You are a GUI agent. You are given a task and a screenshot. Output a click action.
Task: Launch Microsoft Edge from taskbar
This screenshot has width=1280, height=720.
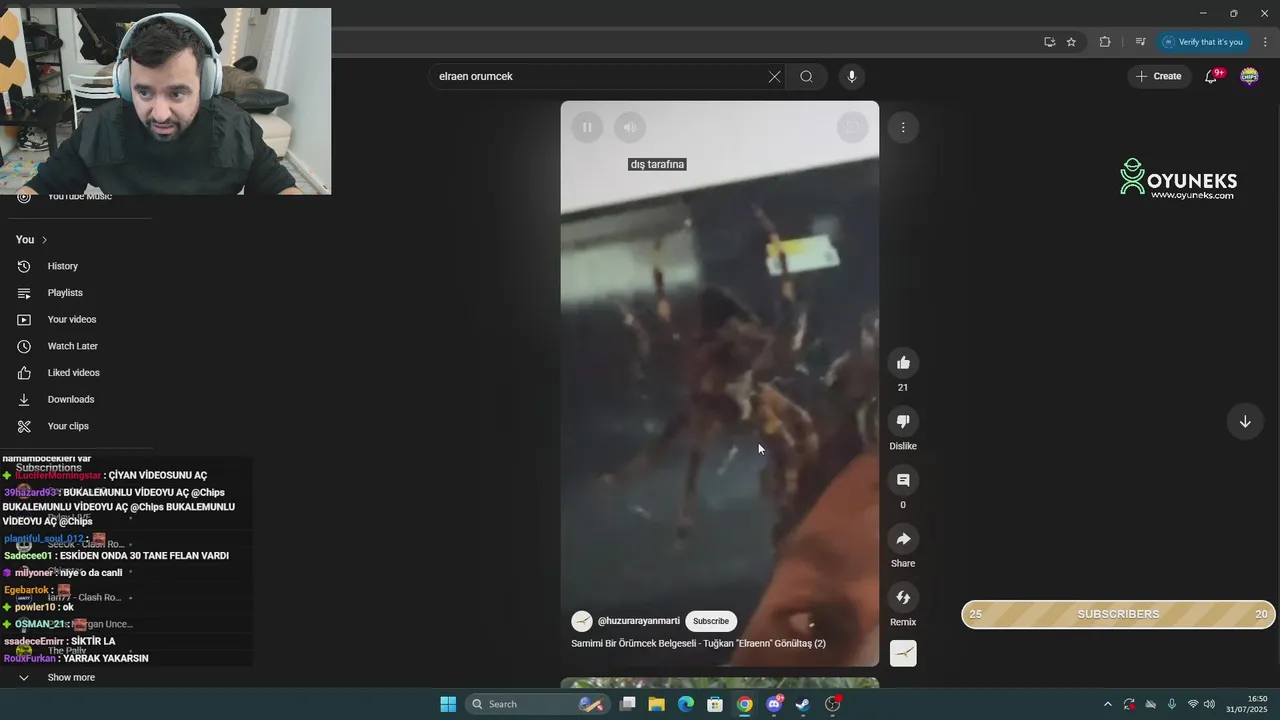click(x=686, y=704)
